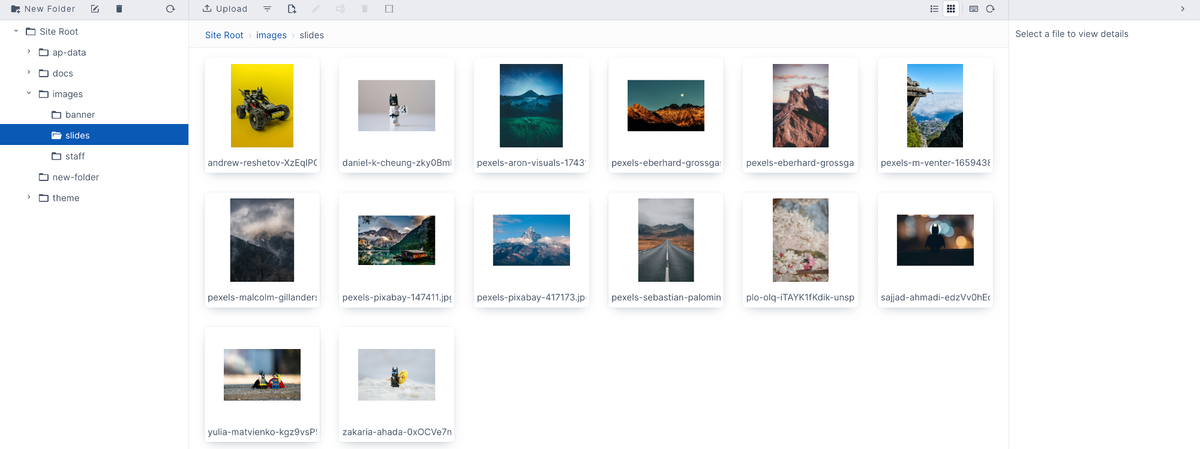The height and width of the screenshot is (449, 1200).
Task: Click the delete folder trash icon
Action: click(x=119, y=9)
